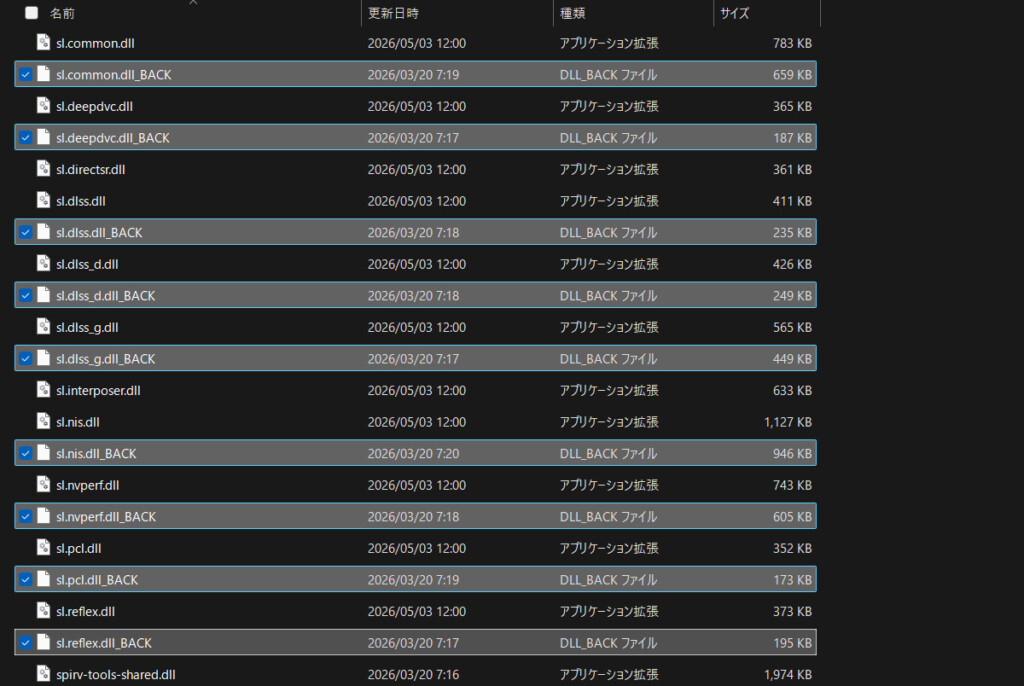The image size is (1024, 686).
Task: Click the file name sl.common.dll_BACK
Action: 114,74
